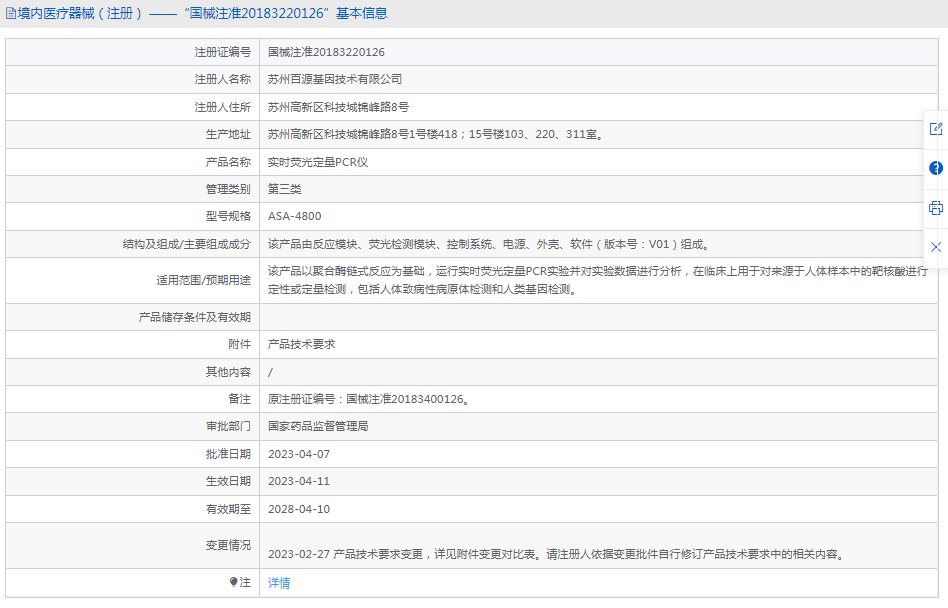Screen dimensions: 948x608
Task: Select effective date 2023-04-11
Action: point(299,481)
